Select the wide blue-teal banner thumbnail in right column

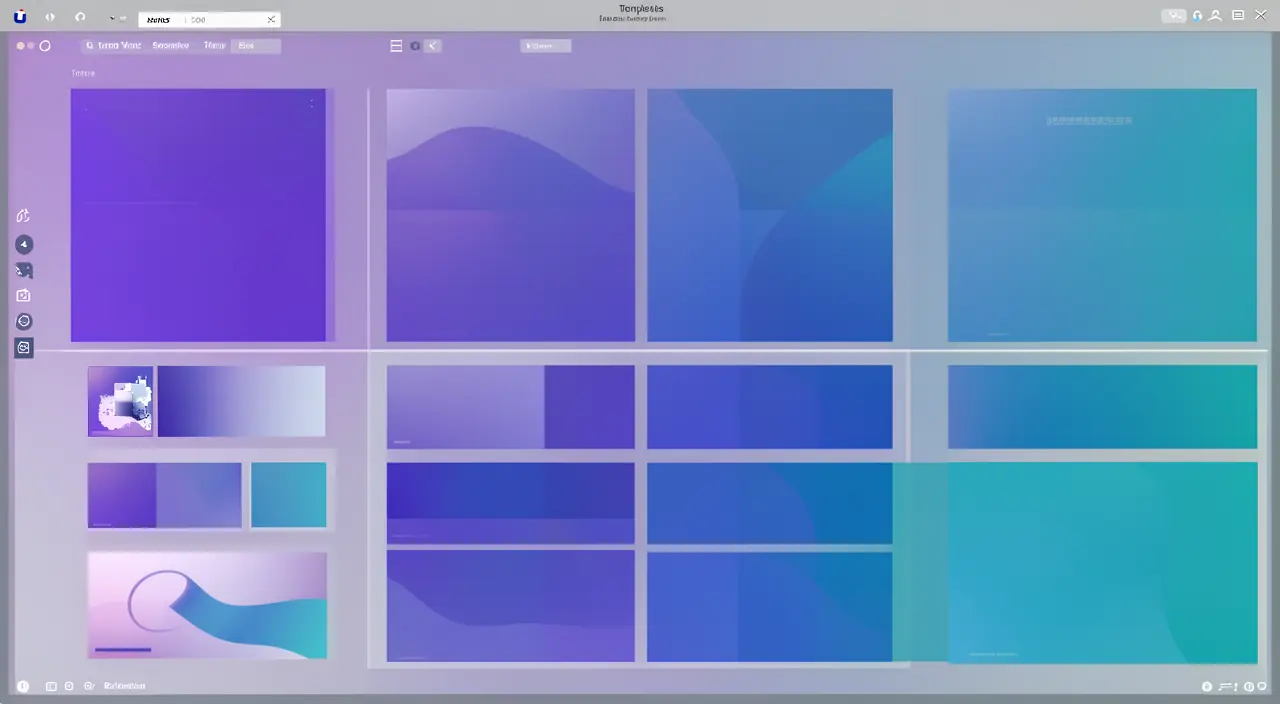coord(1102,407)
